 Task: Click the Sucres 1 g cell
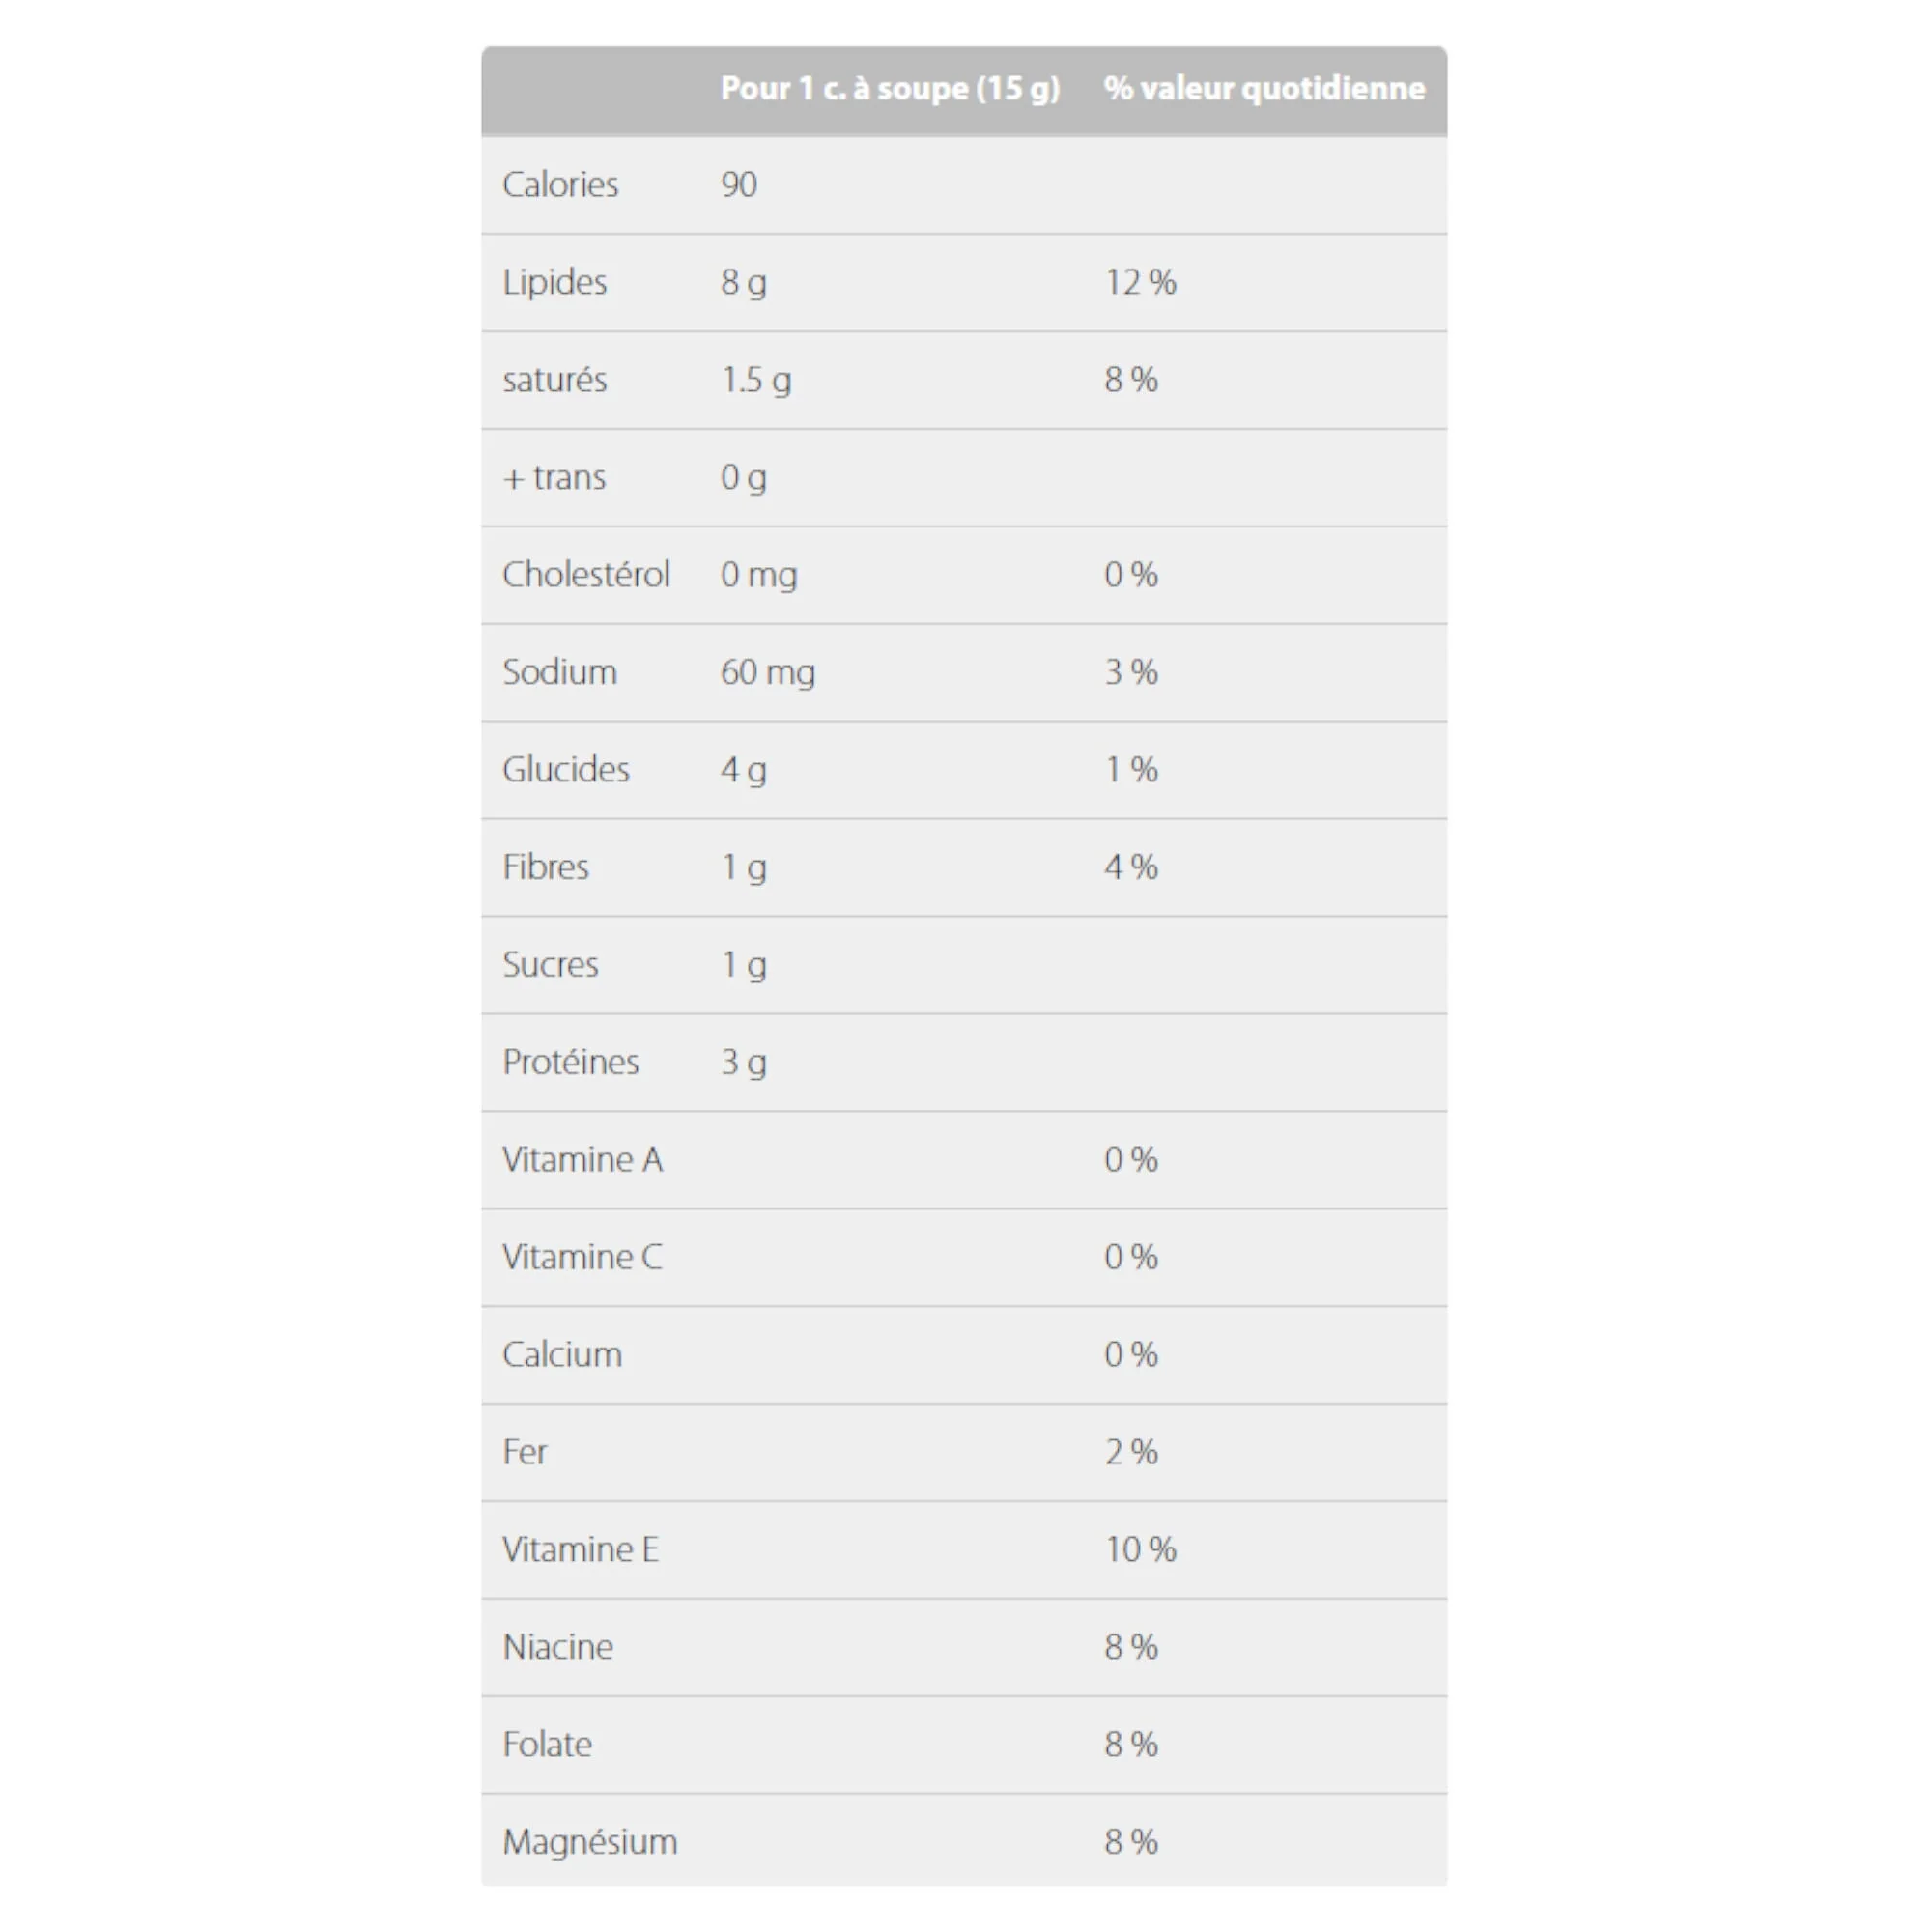pyautogui.click(x=744, y=965)
